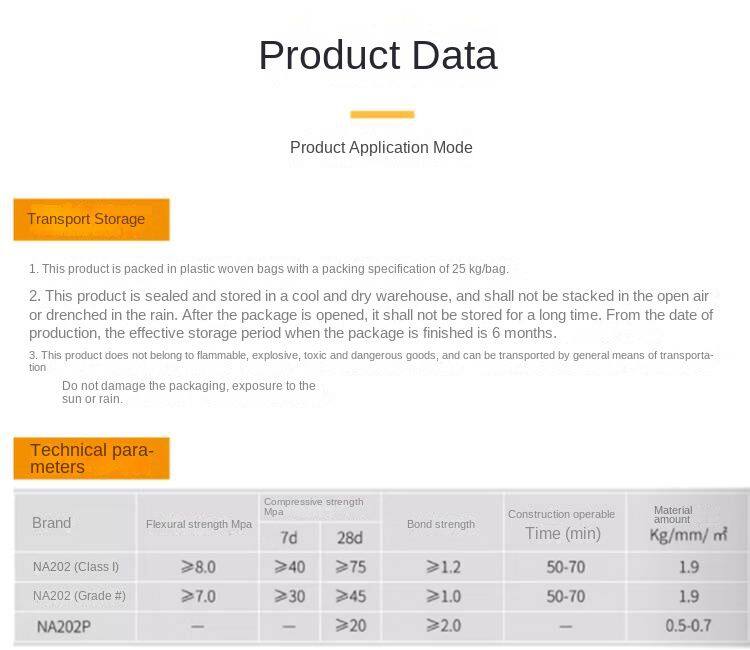Viewport: 750px width, 650px height.
Task: Select the NA202P row label
Action: [x=64, y=627]
